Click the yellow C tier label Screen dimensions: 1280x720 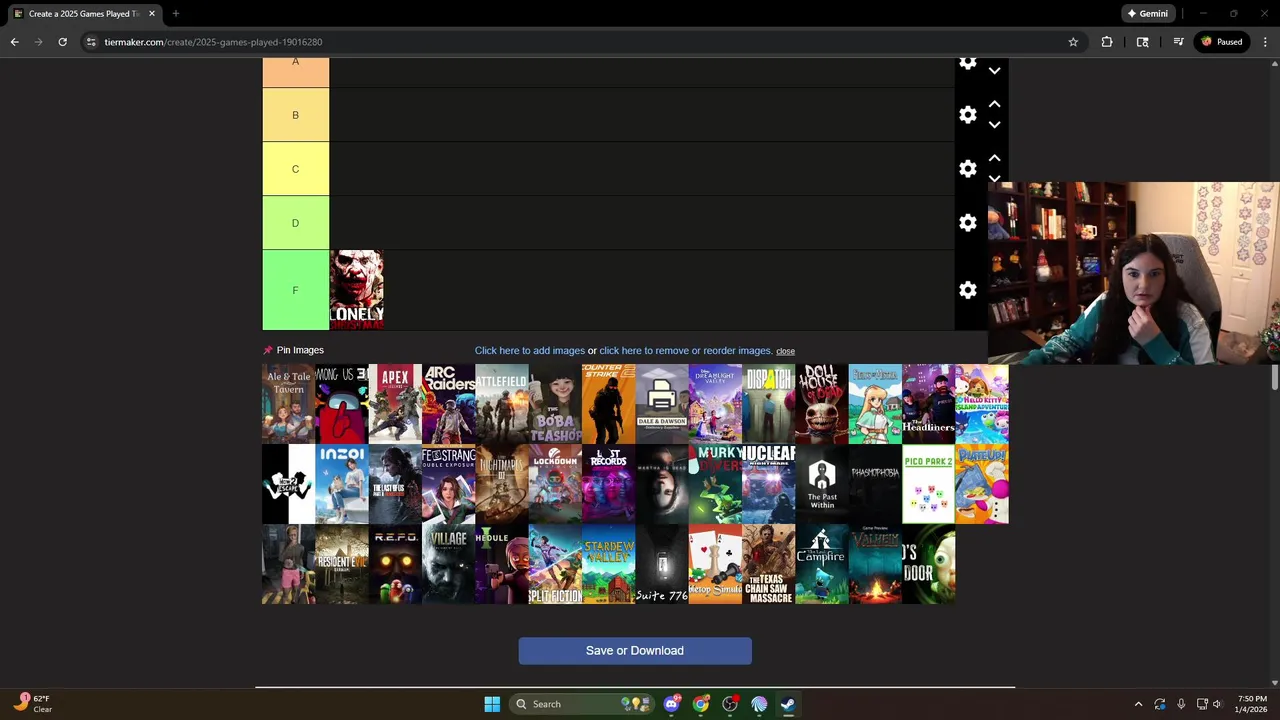click(295, 169)
